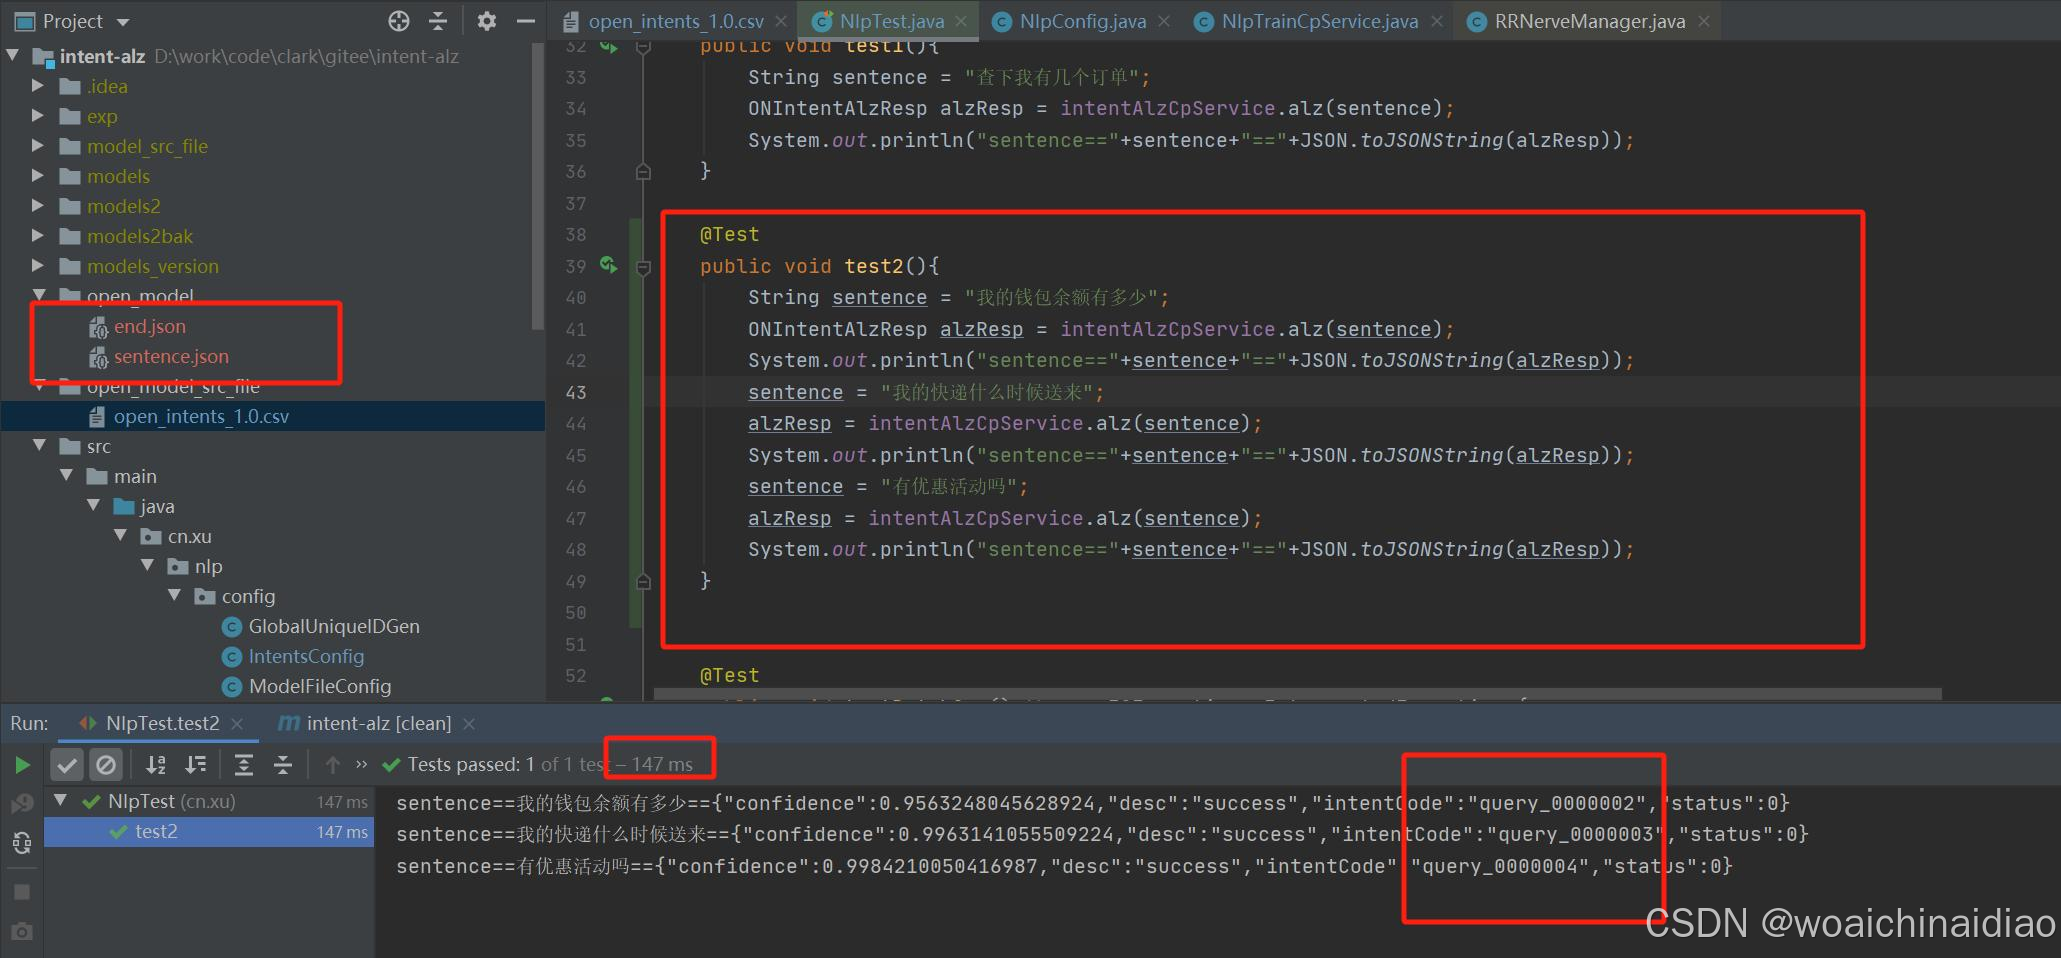Image resolution: width=2061 pixels, height=958 pixels.
Task: Select the intent-alz [clean] run tab
Action: pos(378,723)
